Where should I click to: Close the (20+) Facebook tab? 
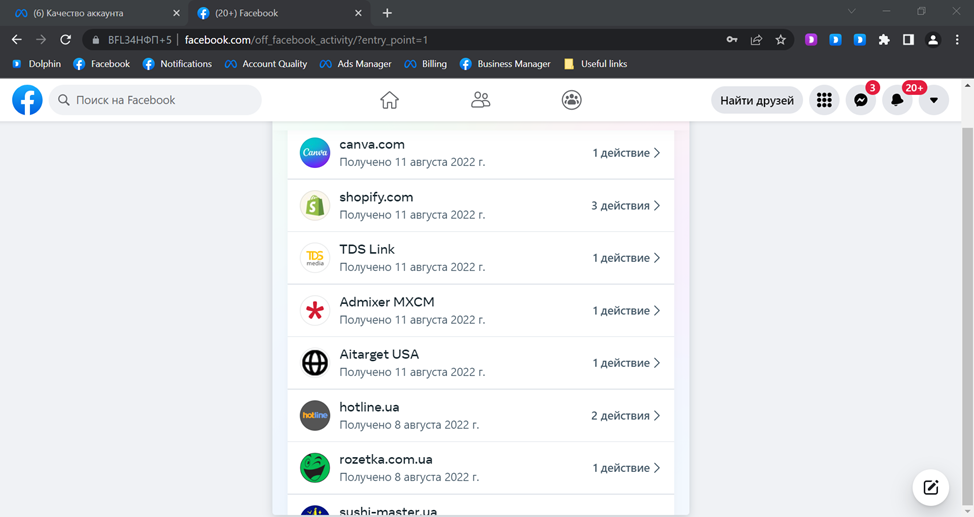click(358, 13)
